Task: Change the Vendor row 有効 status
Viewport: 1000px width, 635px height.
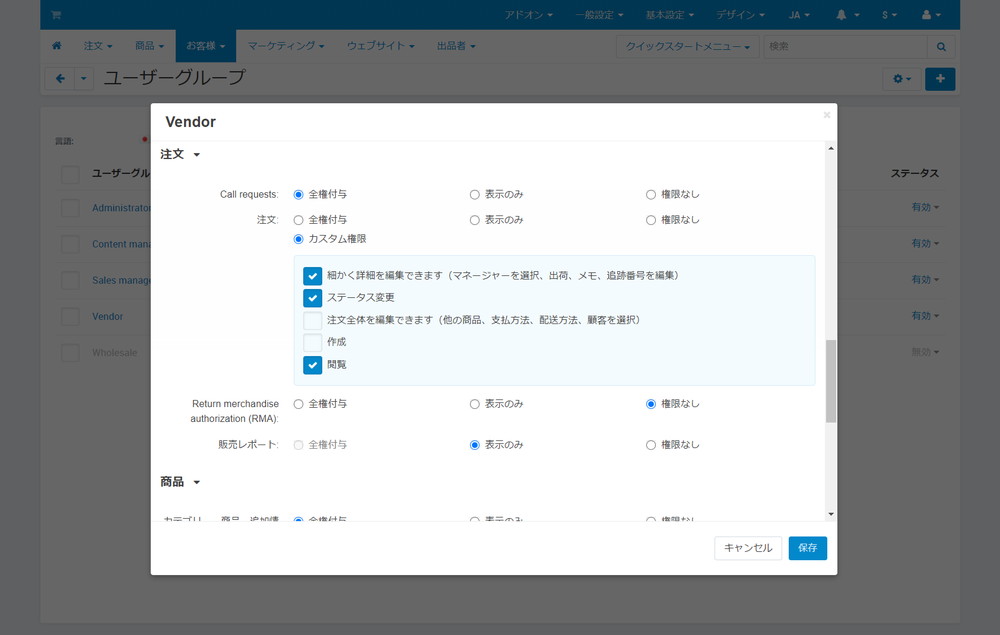Action: pos(925,316)
